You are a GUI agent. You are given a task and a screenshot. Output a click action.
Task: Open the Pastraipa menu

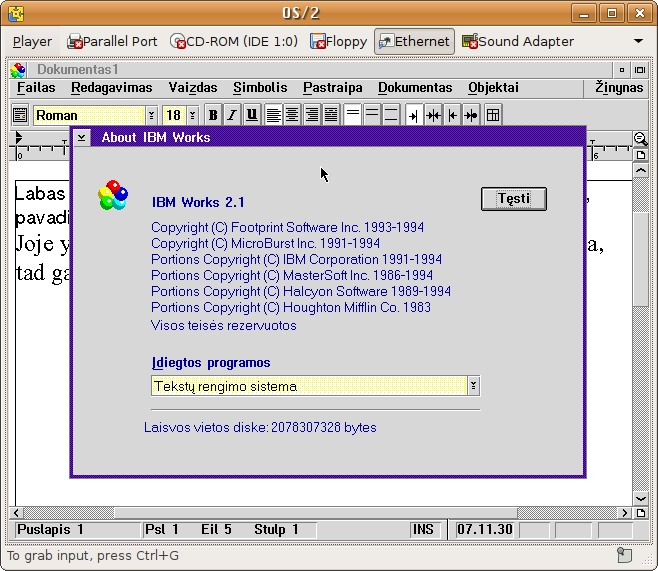pyautogui.click(x=333, y=87)
